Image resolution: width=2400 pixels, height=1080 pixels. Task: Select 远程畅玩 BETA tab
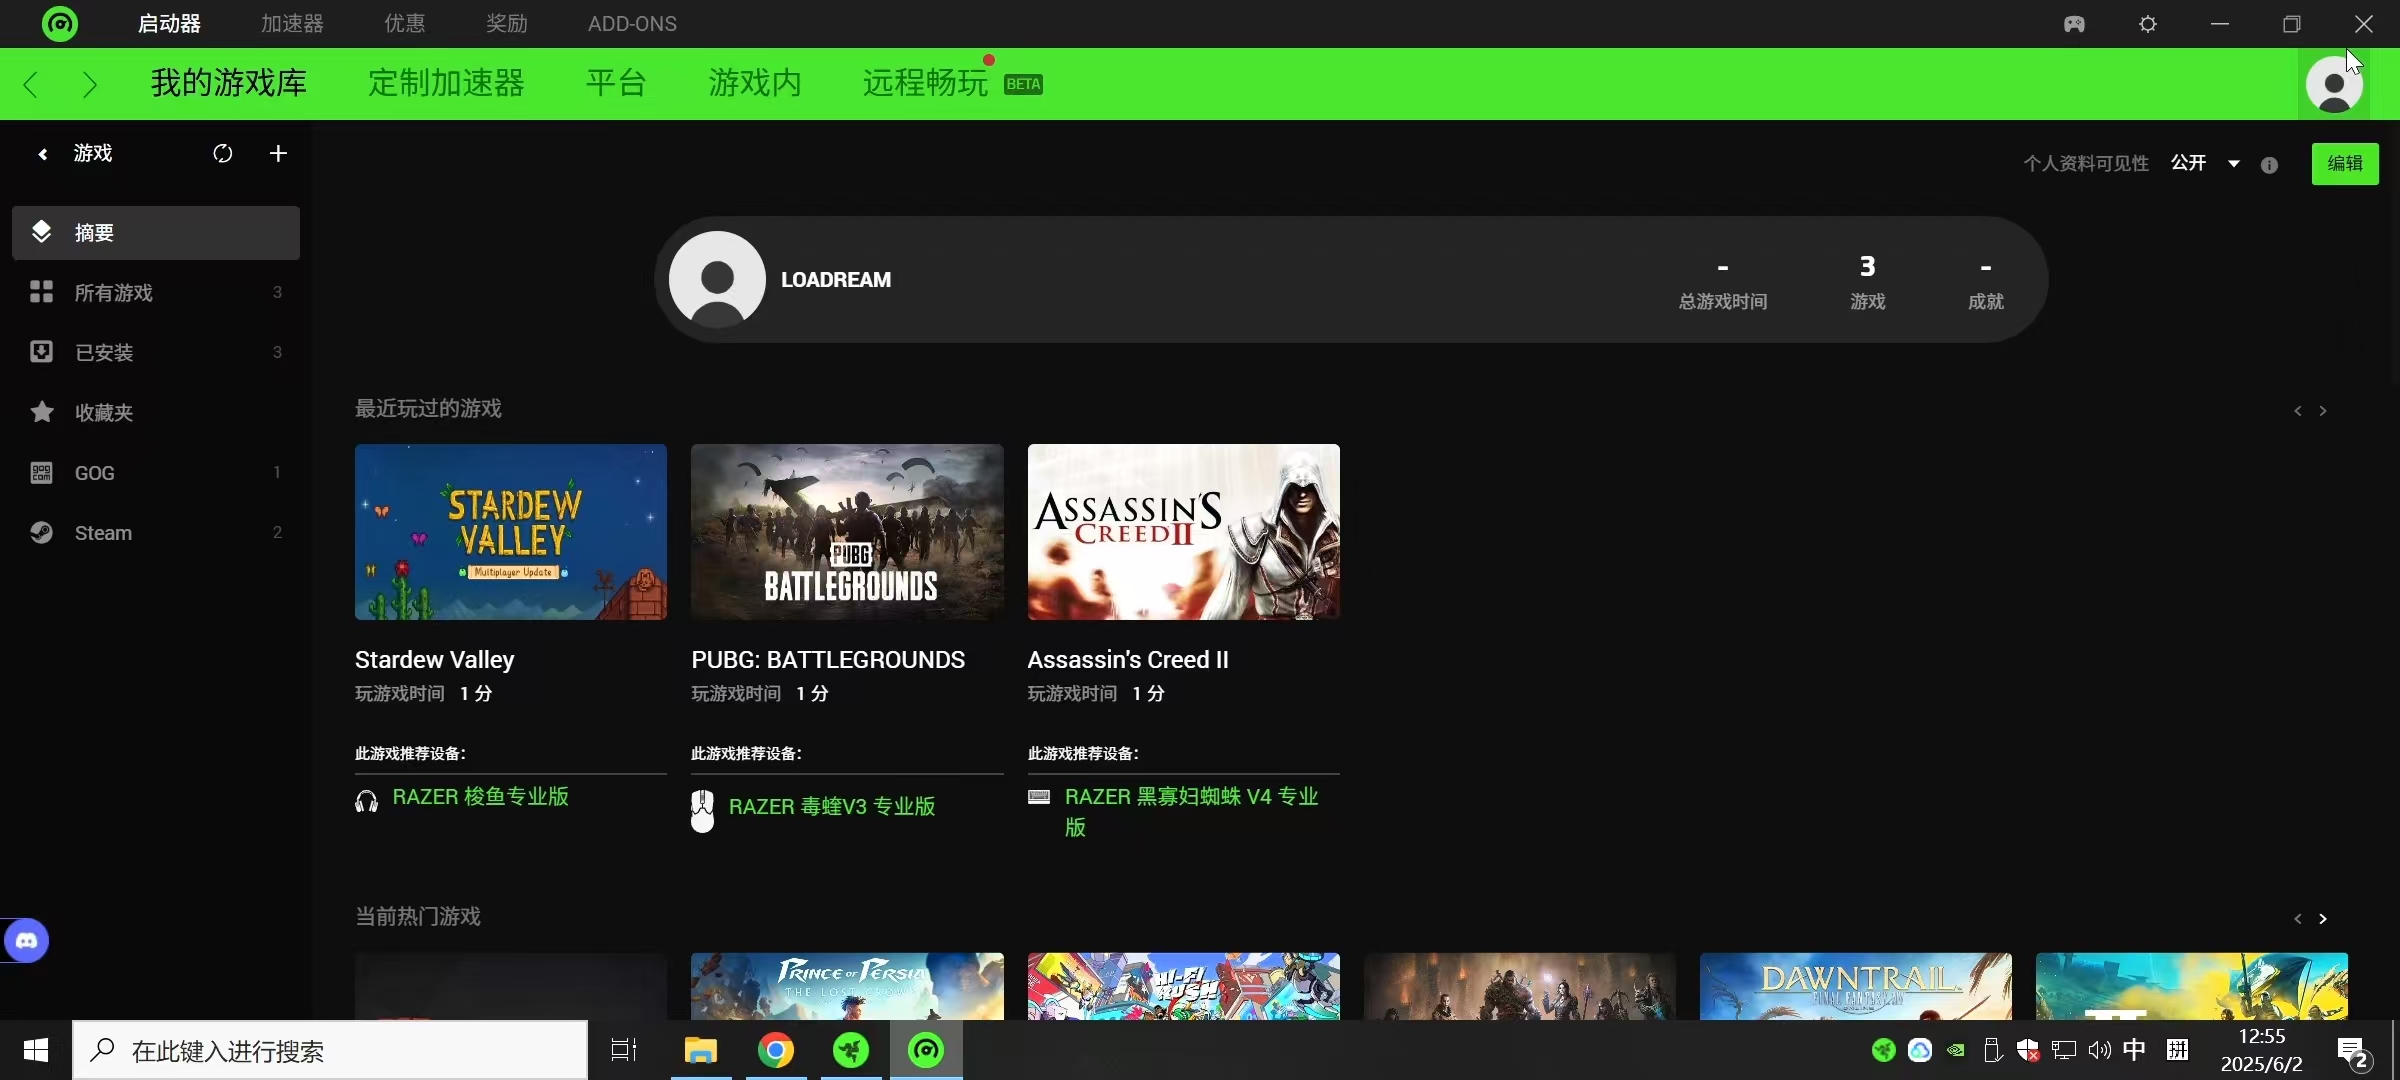[x=953, y=83]
